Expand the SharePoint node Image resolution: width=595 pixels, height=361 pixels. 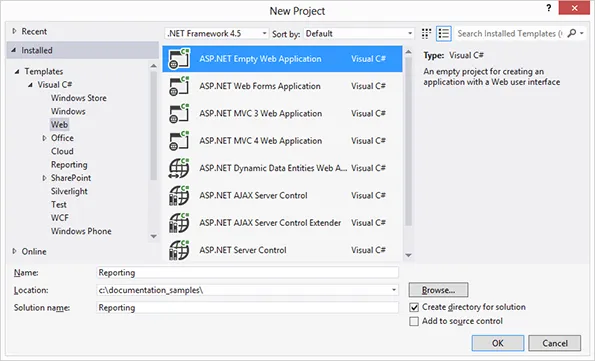tap(44, 178)
